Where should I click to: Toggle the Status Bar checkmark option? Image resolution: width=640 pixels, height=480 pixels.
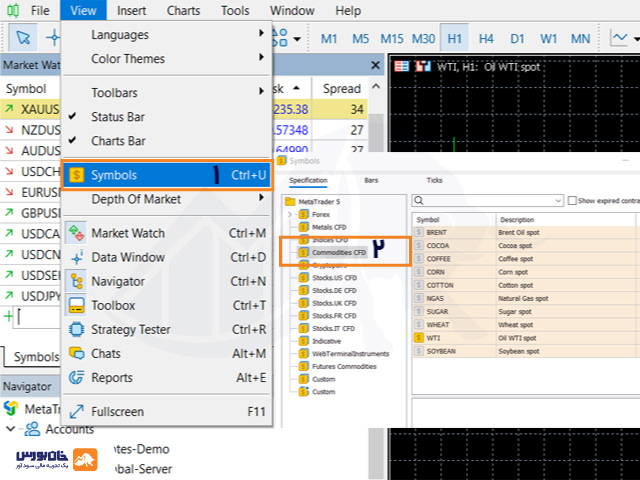click(x=117, y=117)
